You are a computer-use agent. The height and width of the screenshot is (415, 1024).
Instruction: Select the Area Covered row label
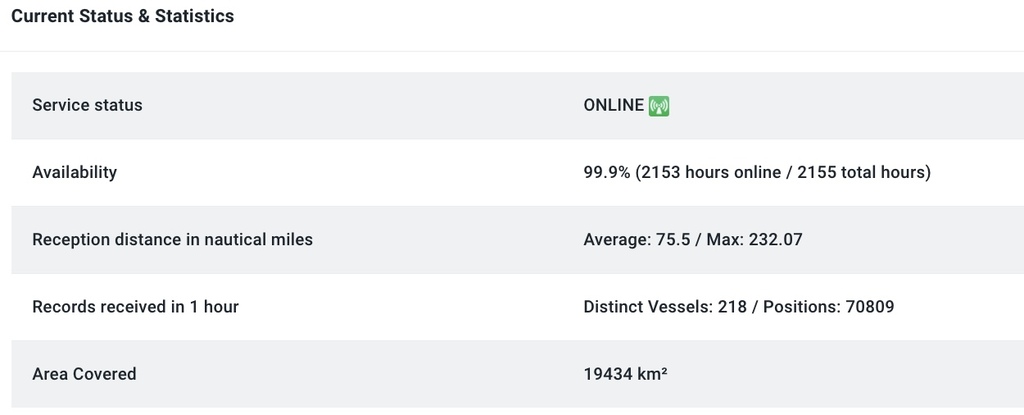pyautogui.click(x=84, y=374)
